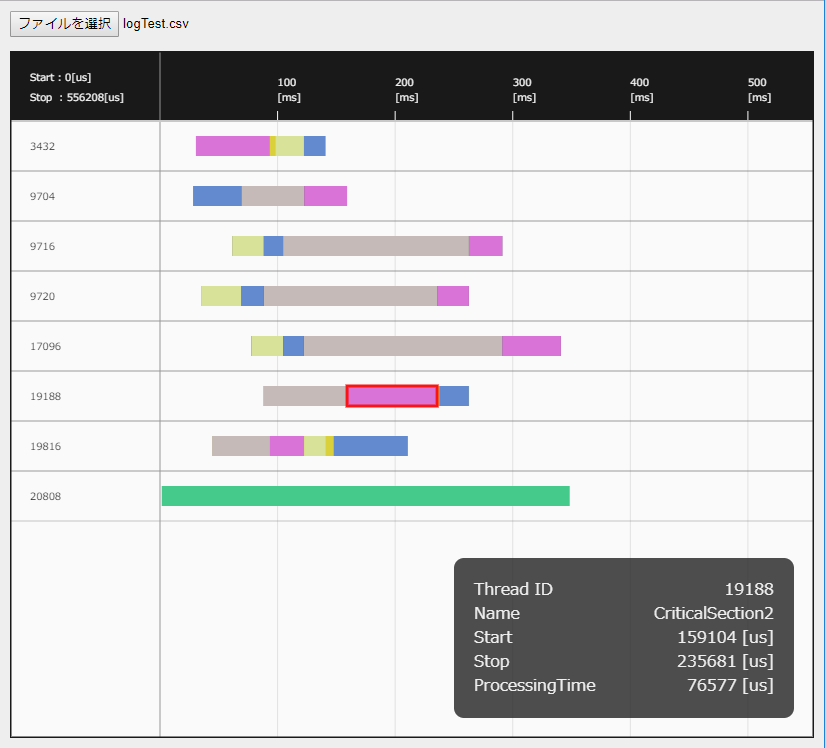Viewport: 825px width, 748px height.
Task: Click the 500 [ms] axis label
Action: pyautogui.click(x=759, y=90)
